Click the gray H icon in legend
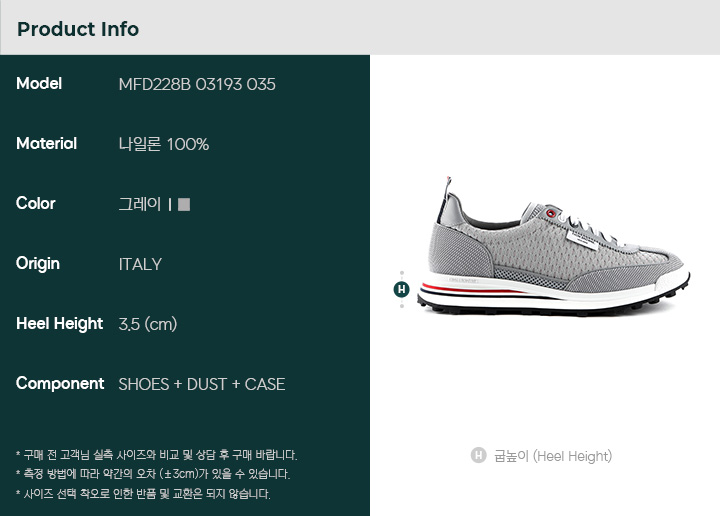This screenshot has width=720, height=516. click(x=478, y=455)
